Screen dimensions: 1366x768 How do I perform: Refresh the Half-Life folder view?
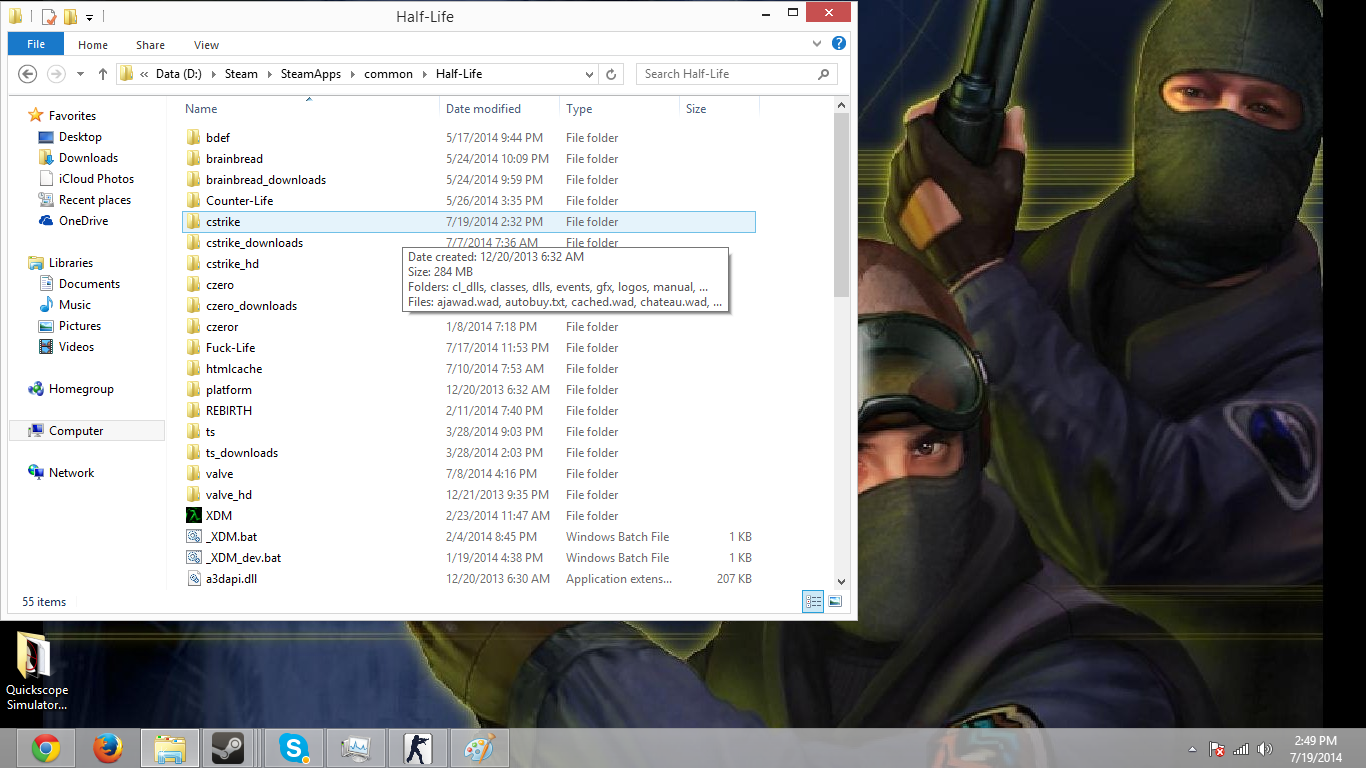612,74
